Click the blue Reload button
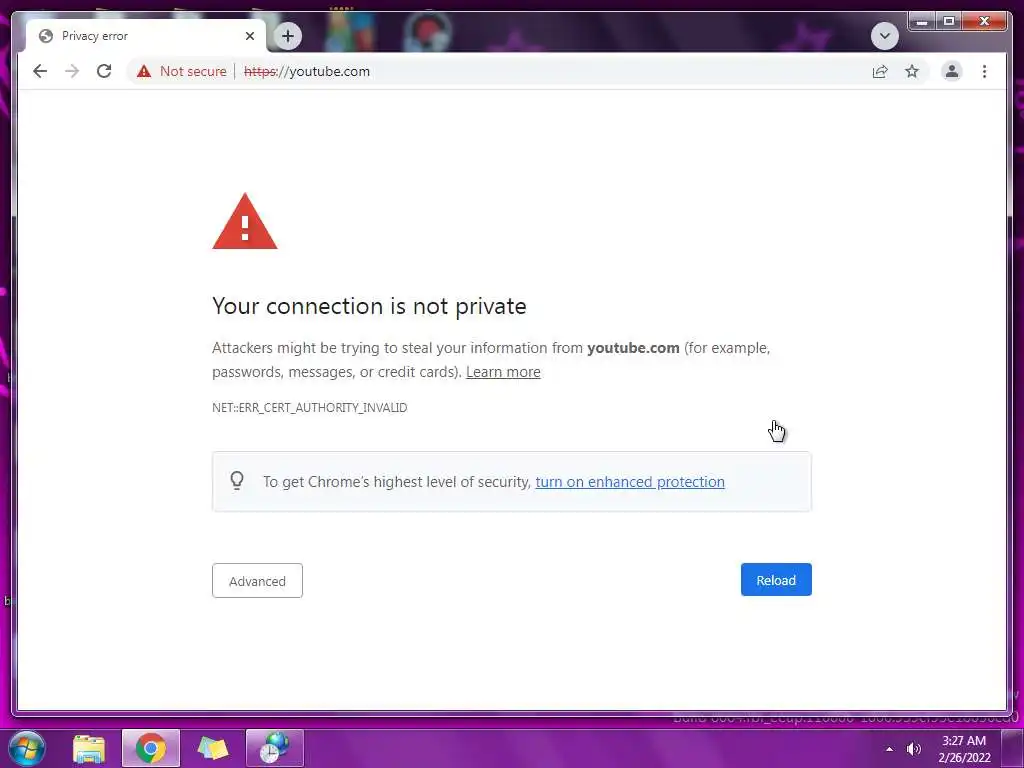This screenshot has width=1024, height=768. 776,579
